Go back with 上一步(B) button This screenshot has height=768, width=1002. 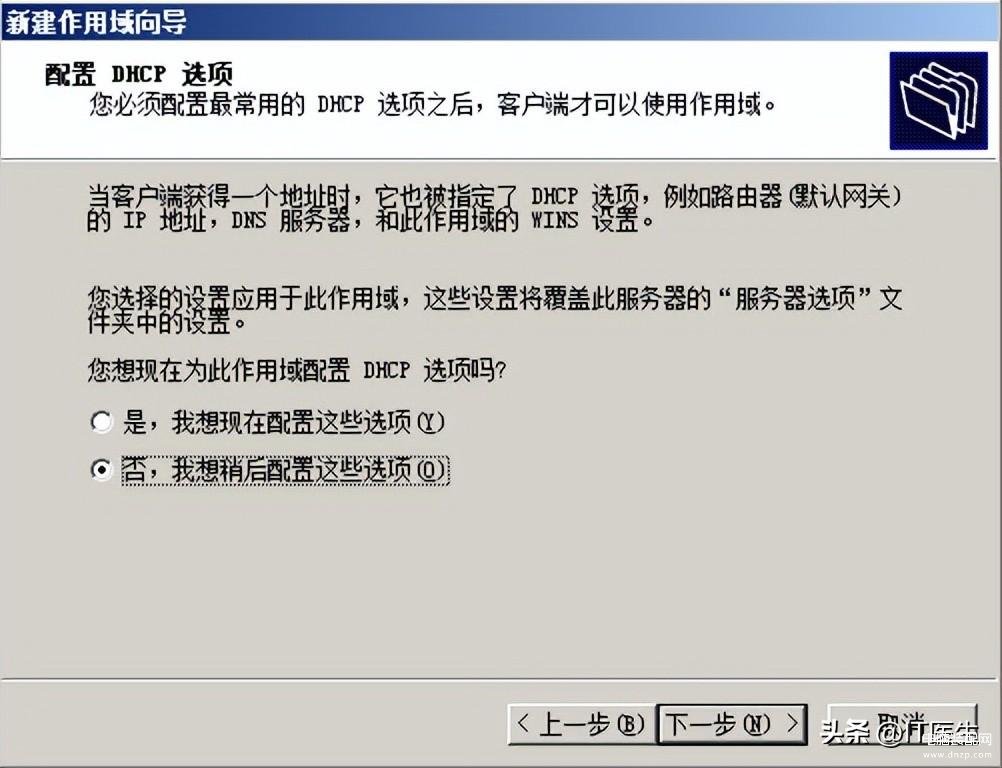tap(581, 725)
